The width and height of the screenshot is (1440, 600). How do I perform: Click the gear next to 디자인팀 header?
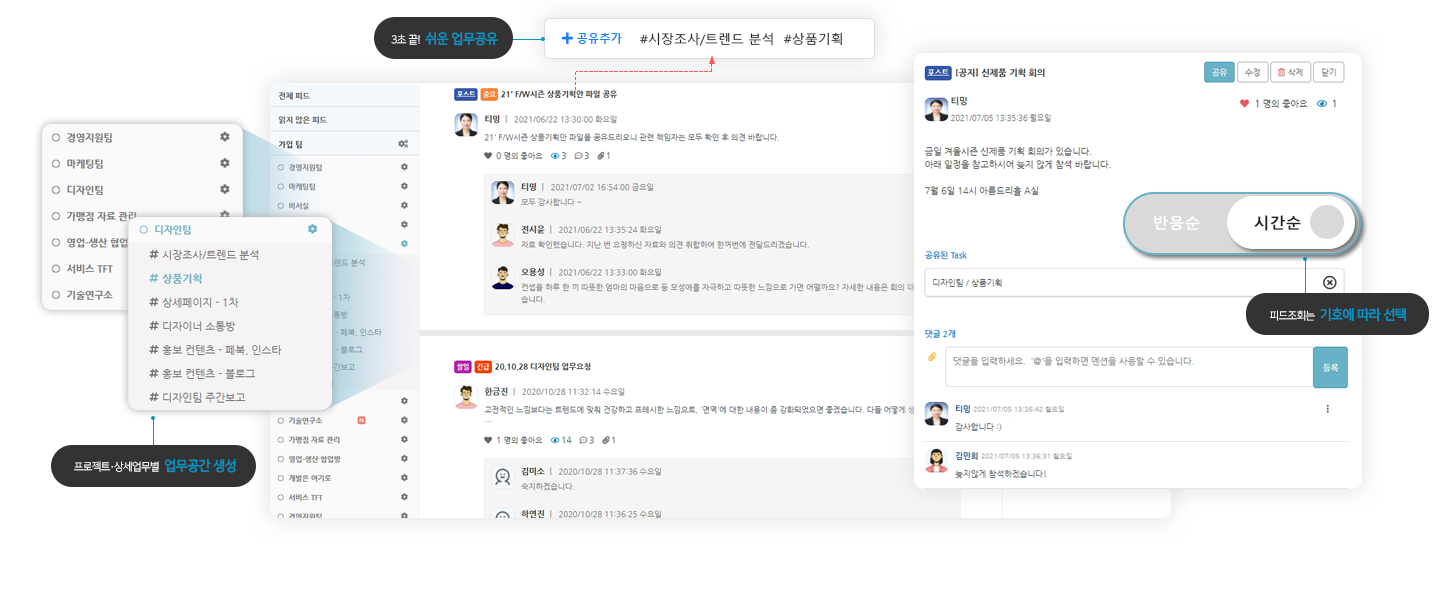click(313, 229)
